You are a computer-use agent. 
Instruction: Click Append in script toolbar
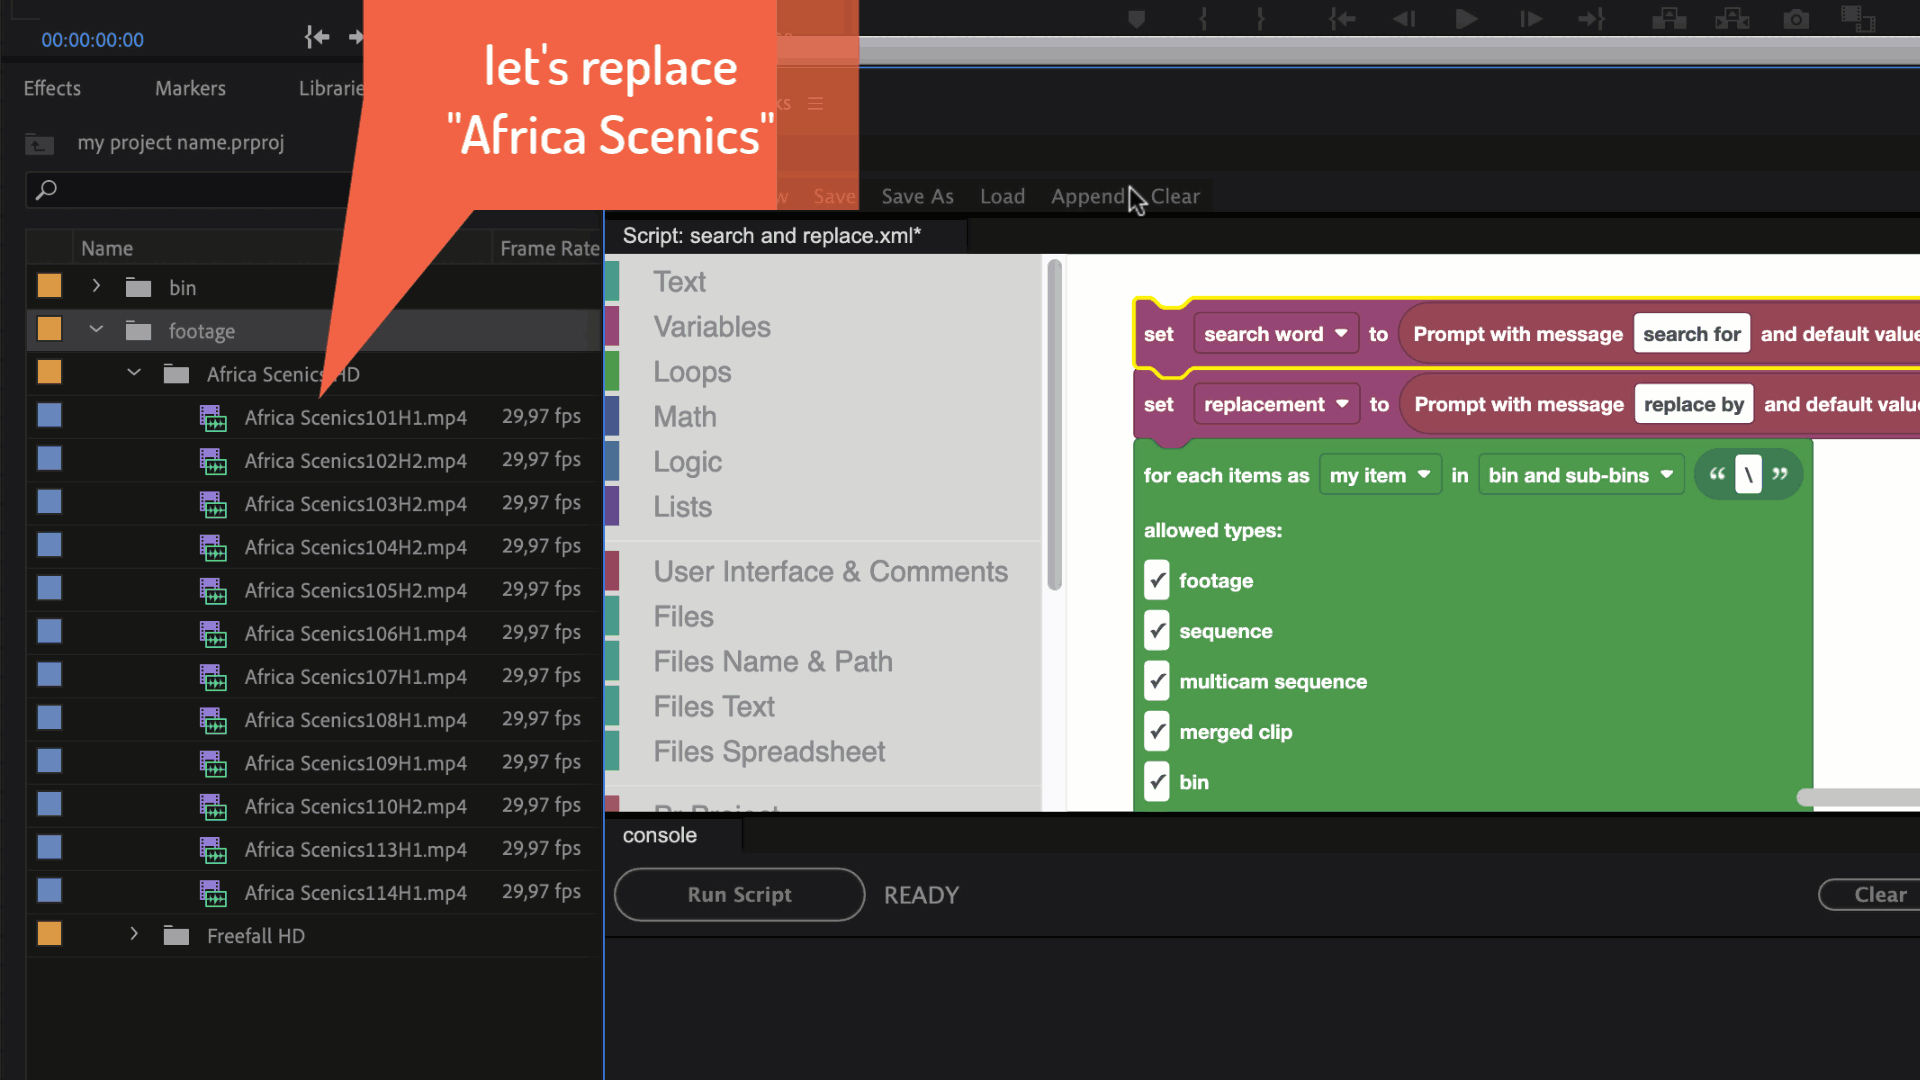(x=1087, y=197)
